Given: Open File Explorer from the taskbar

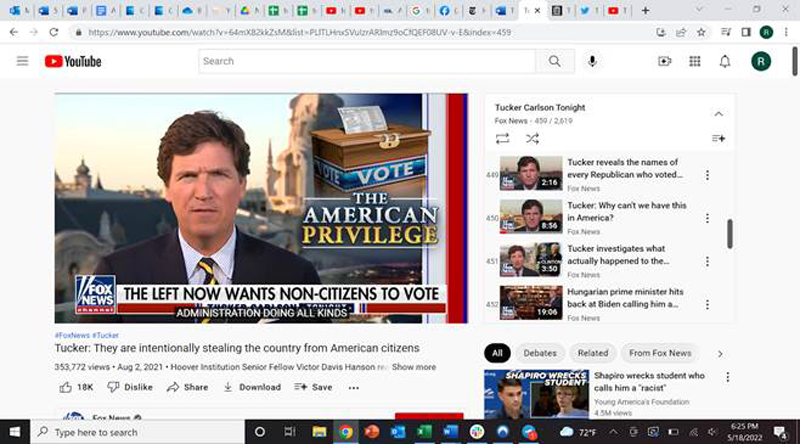Looking at the screenshot, I should 319,432.
